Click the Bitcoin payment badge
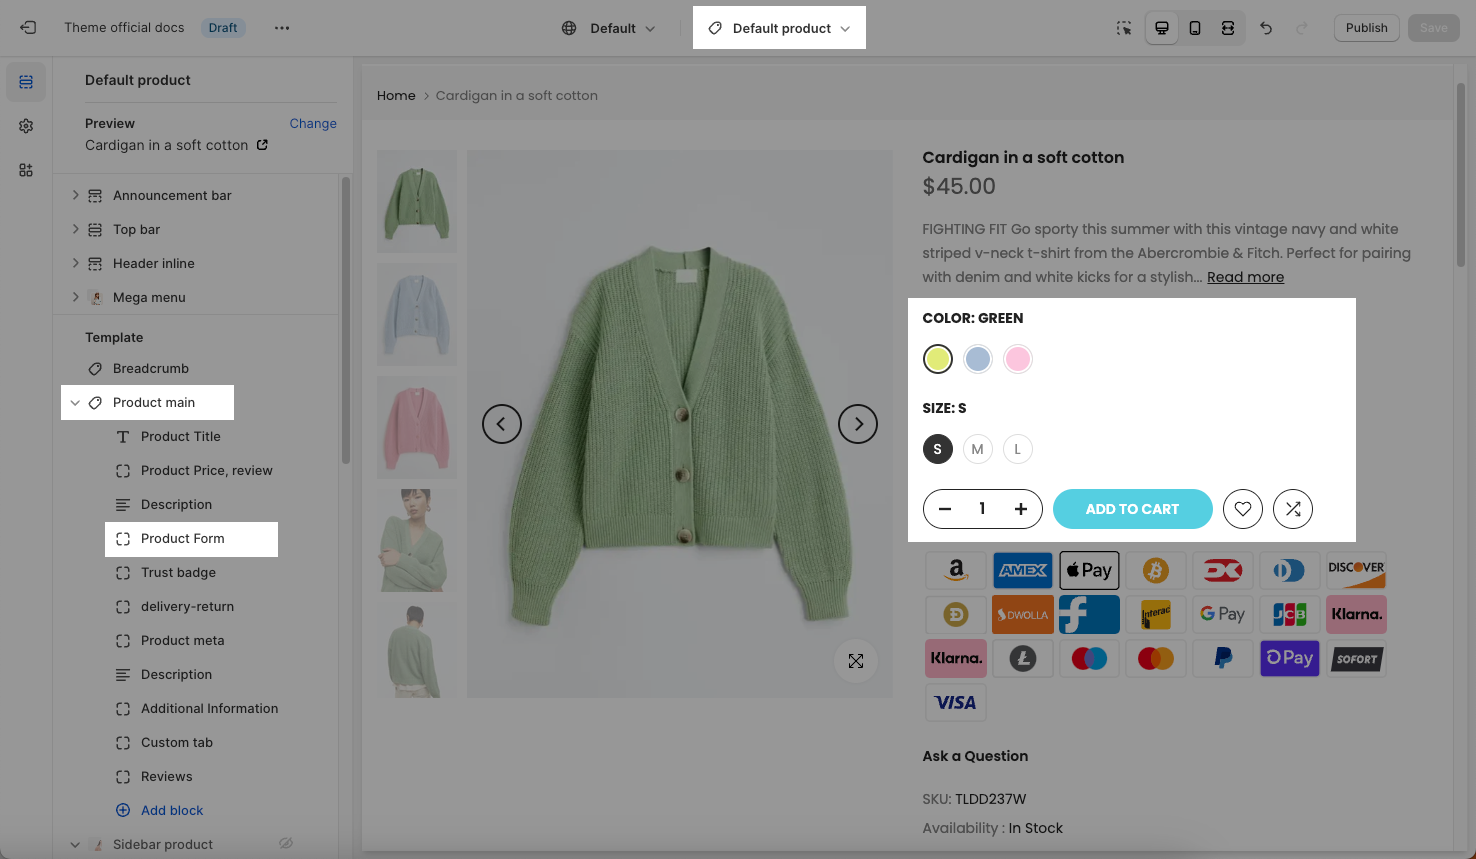The height and width of the screenshot is (859, 1476). click(1156, 571)
